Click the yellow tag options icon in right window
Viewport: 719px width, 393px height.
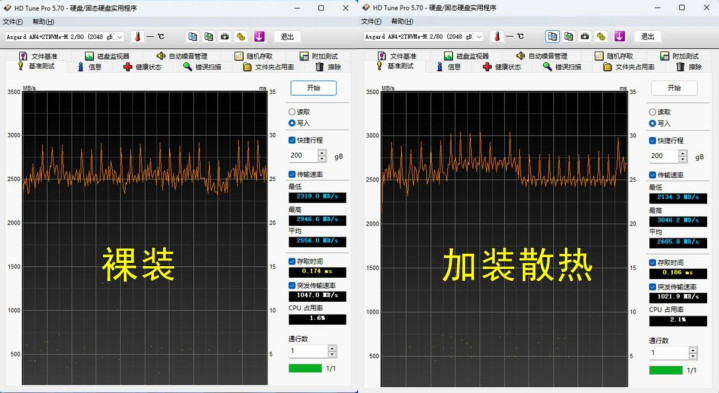(601, 36)
